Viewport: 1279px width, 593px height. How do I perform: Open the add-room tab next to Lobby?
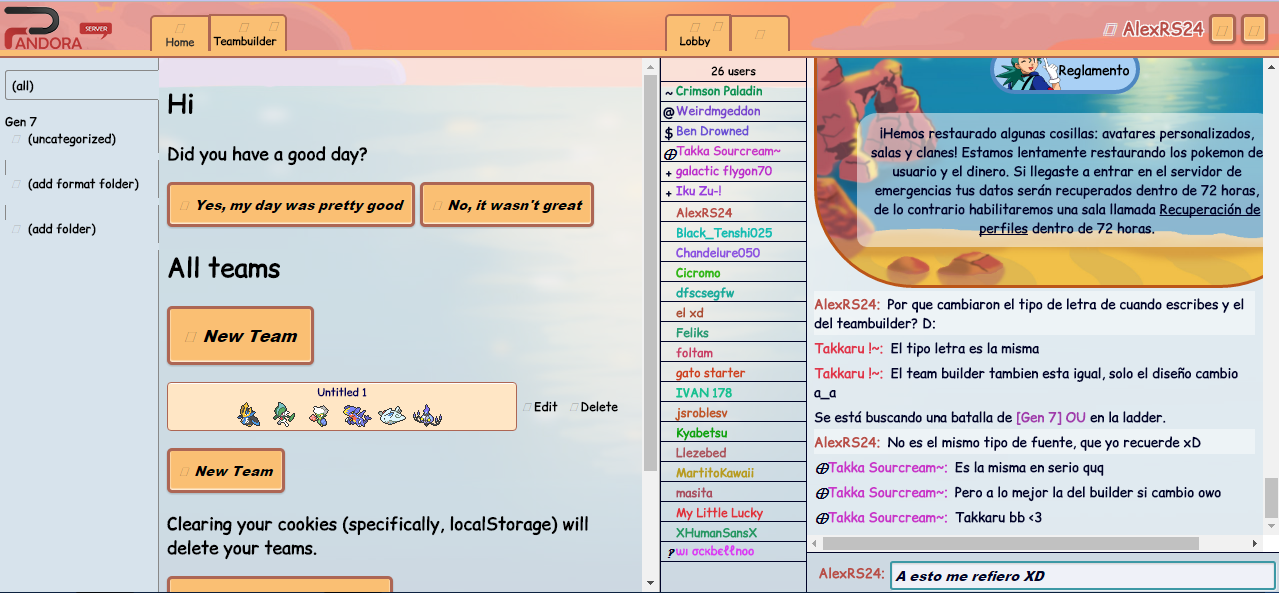click(x=760, y=34)
